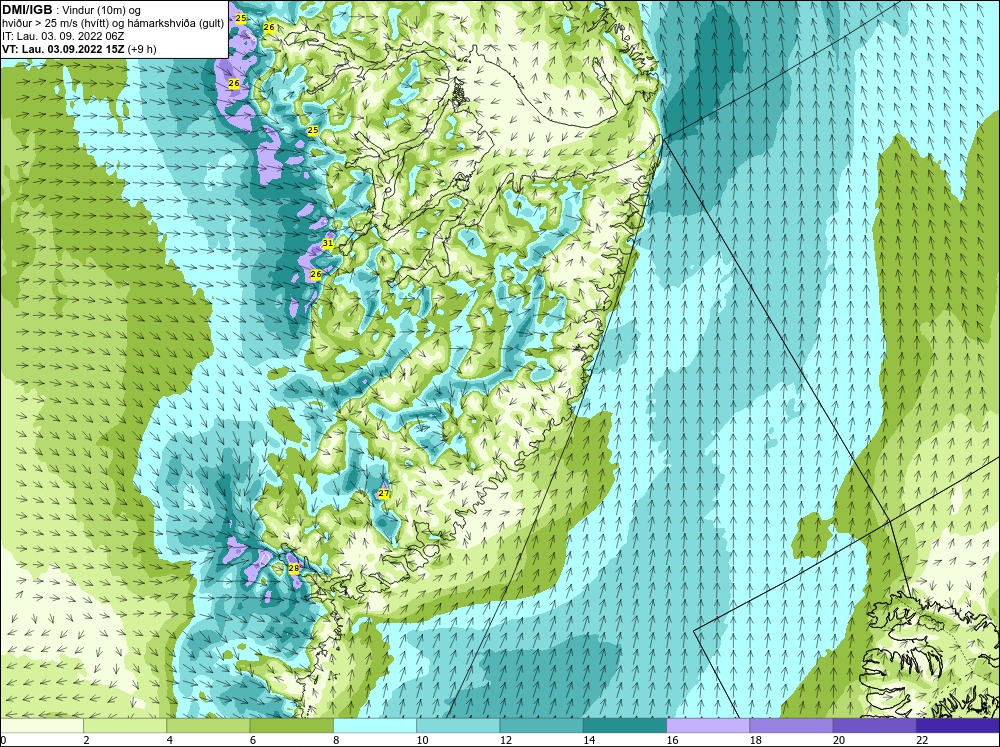1000x747 pixels.
Task: Click the 'Vindur (10m) og' header text
Action: (x=103, y=10)
